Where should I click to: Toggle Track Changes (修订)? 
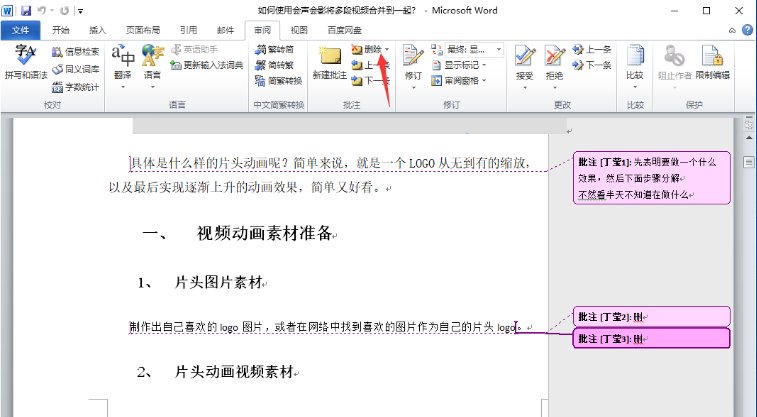click(x=413, y=67)
